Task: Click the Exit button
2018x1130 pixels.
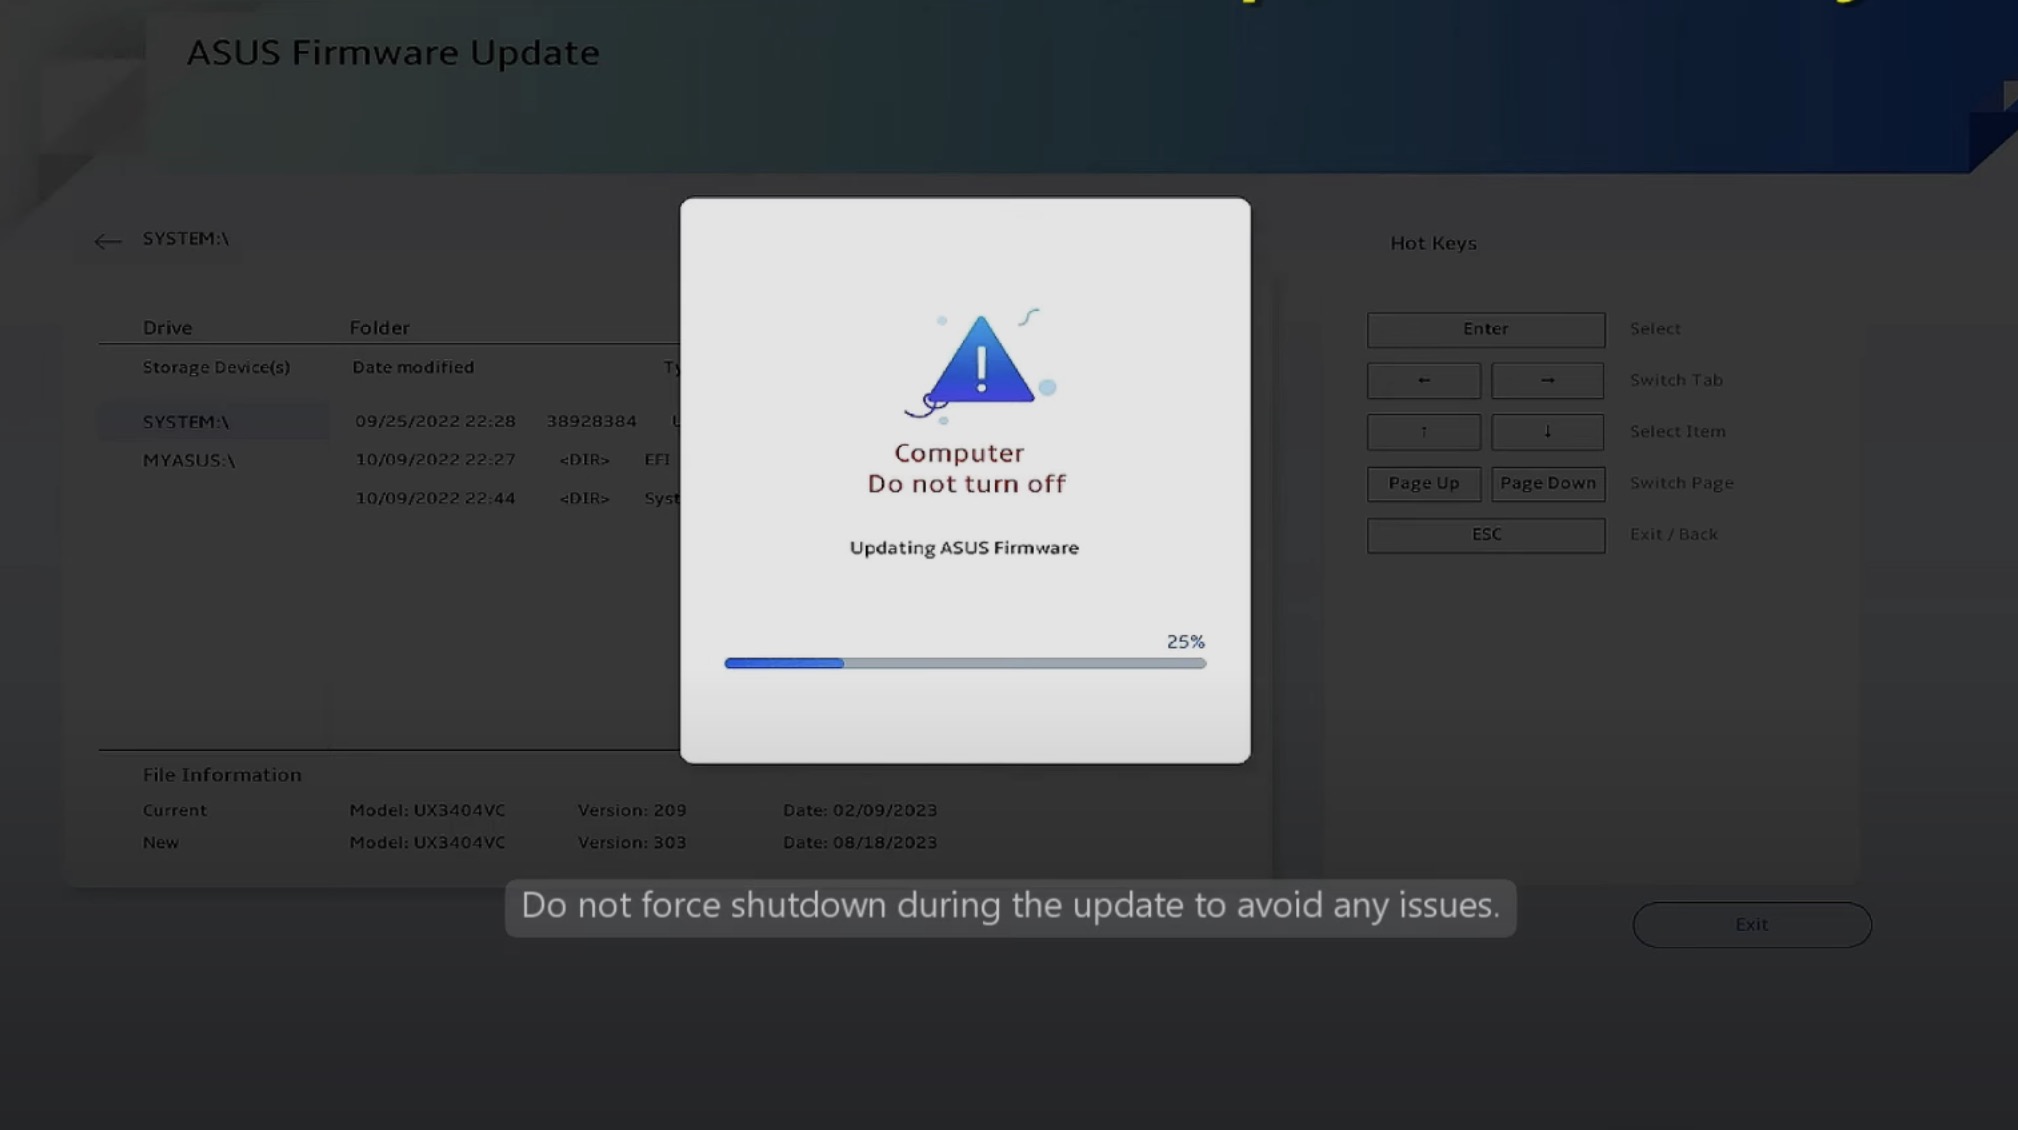Action: click(1751, 923)
